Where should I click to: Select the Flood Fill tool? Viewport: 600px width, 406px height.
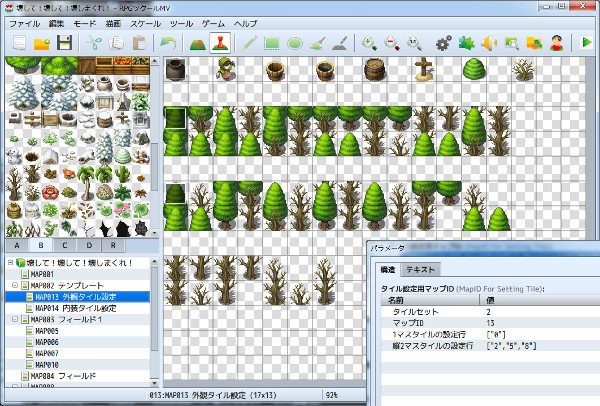click(317, 43)
